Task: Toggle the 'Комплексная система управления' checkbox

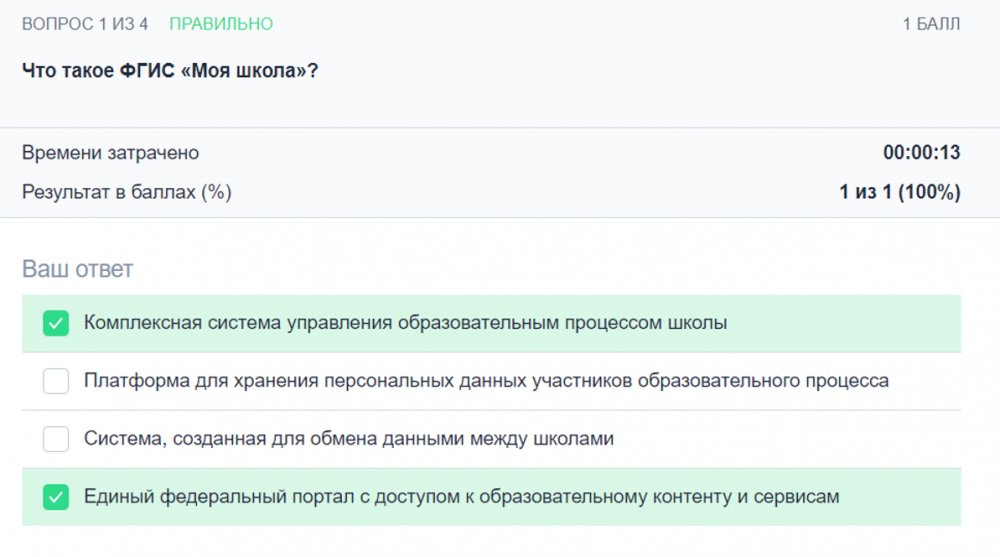Action: pos(56,323)
